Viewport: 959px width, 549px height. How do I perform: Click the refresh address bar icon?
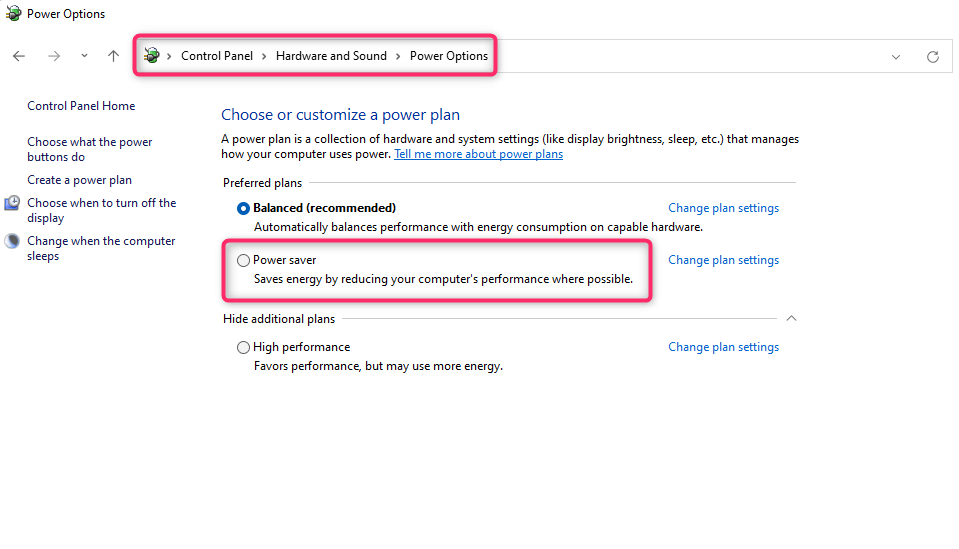point(933,57)
